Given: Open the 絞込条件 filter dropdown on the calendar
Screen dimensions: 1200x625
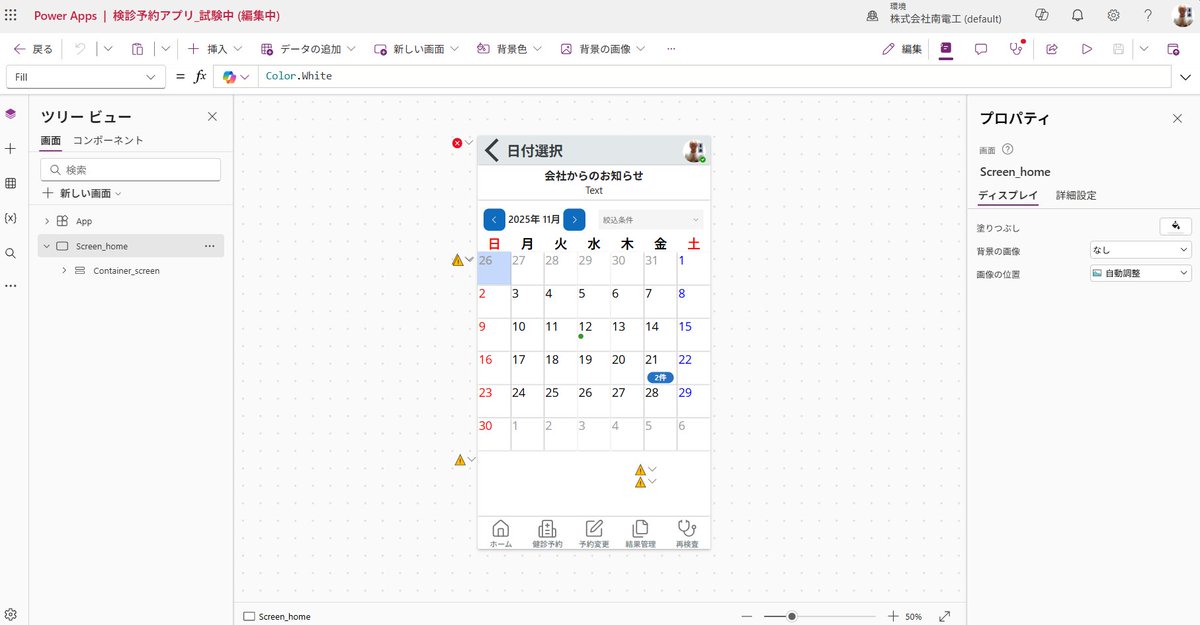Looking at the screenshot, I should (650, 218).
